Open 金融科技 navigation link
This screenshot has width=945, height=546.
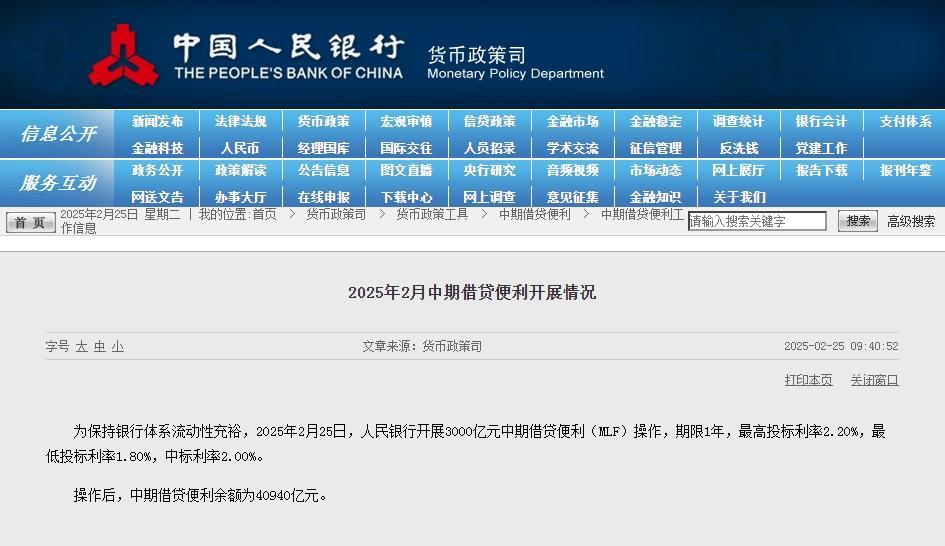point(157,148)
